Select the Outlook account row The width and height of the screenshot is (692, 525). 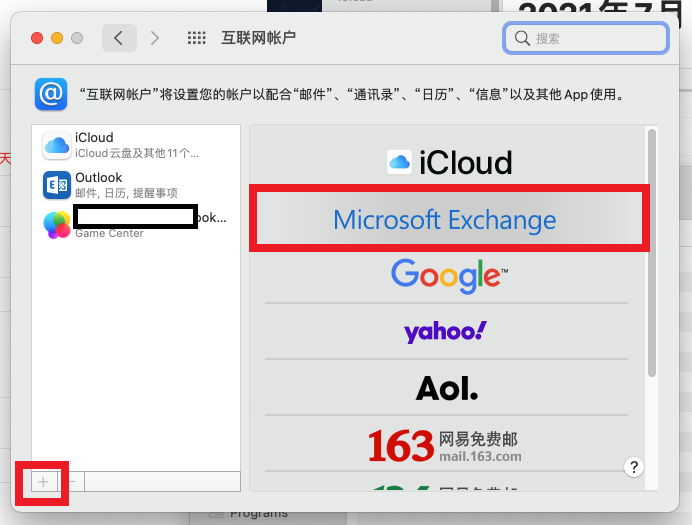click(x=136, y=185)
